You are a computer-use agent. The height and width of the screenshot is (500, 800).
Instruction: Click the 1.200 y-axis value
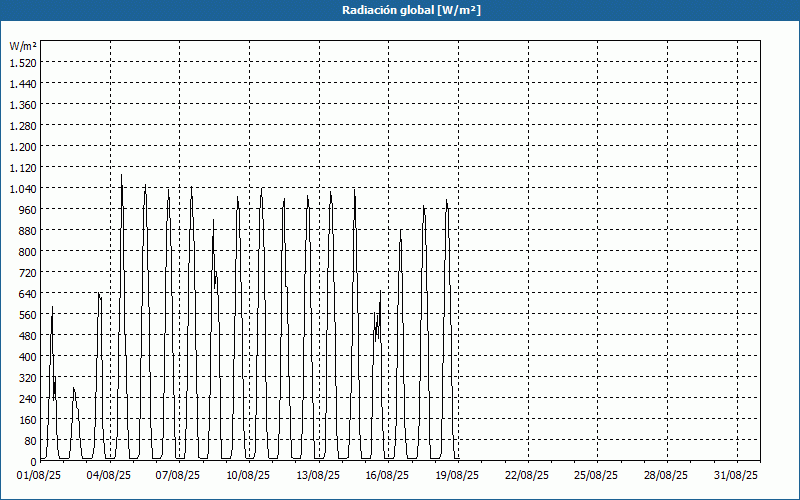tap(23, 146)
